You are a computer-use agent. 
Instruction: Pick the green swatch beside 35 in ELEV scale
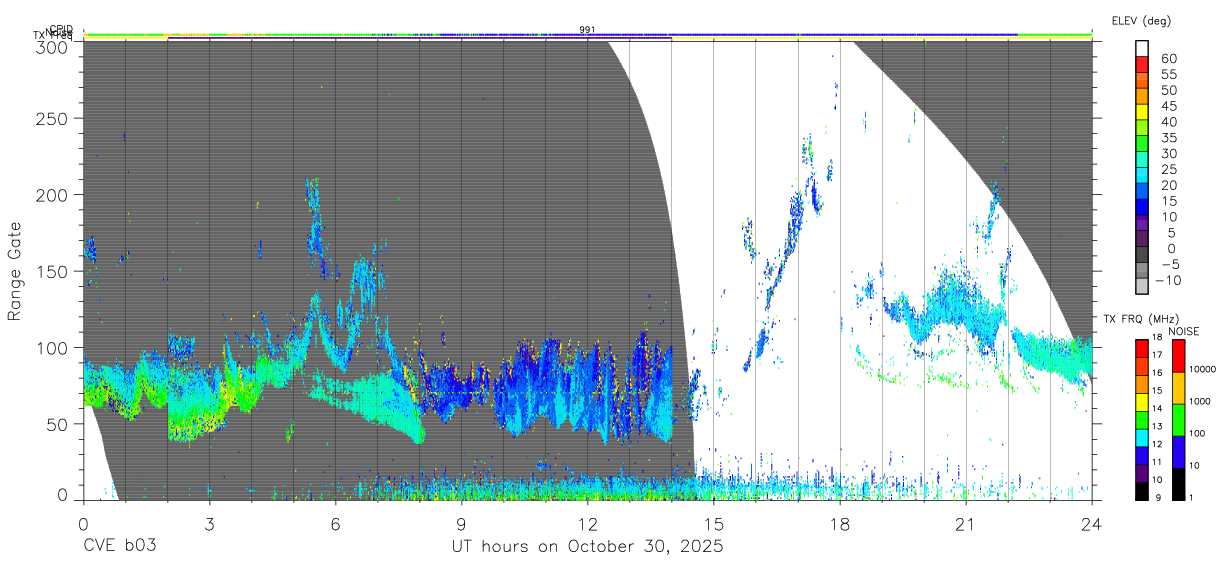[x=1142, y=144]
